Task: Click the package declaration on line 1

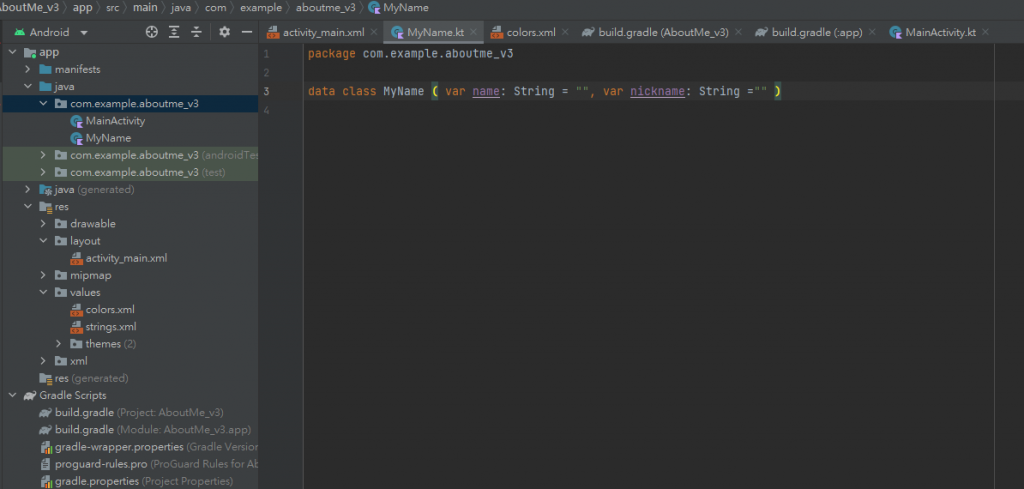Action: [x=411, y=54]
